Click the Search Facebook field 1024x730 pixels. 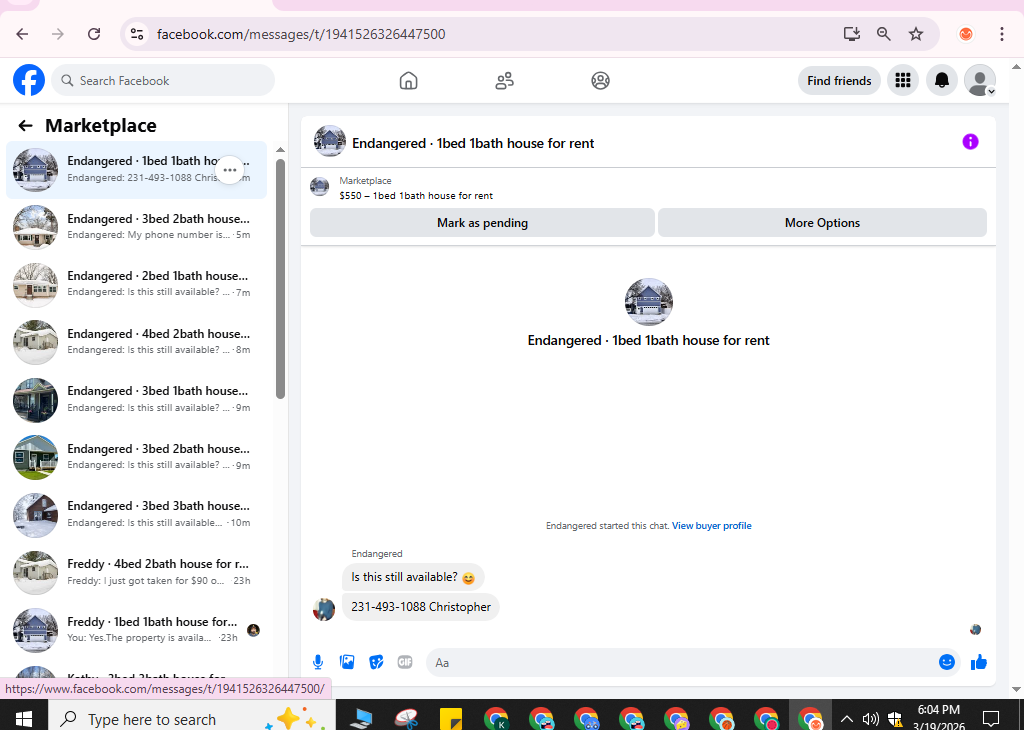(x=163, y=80)
